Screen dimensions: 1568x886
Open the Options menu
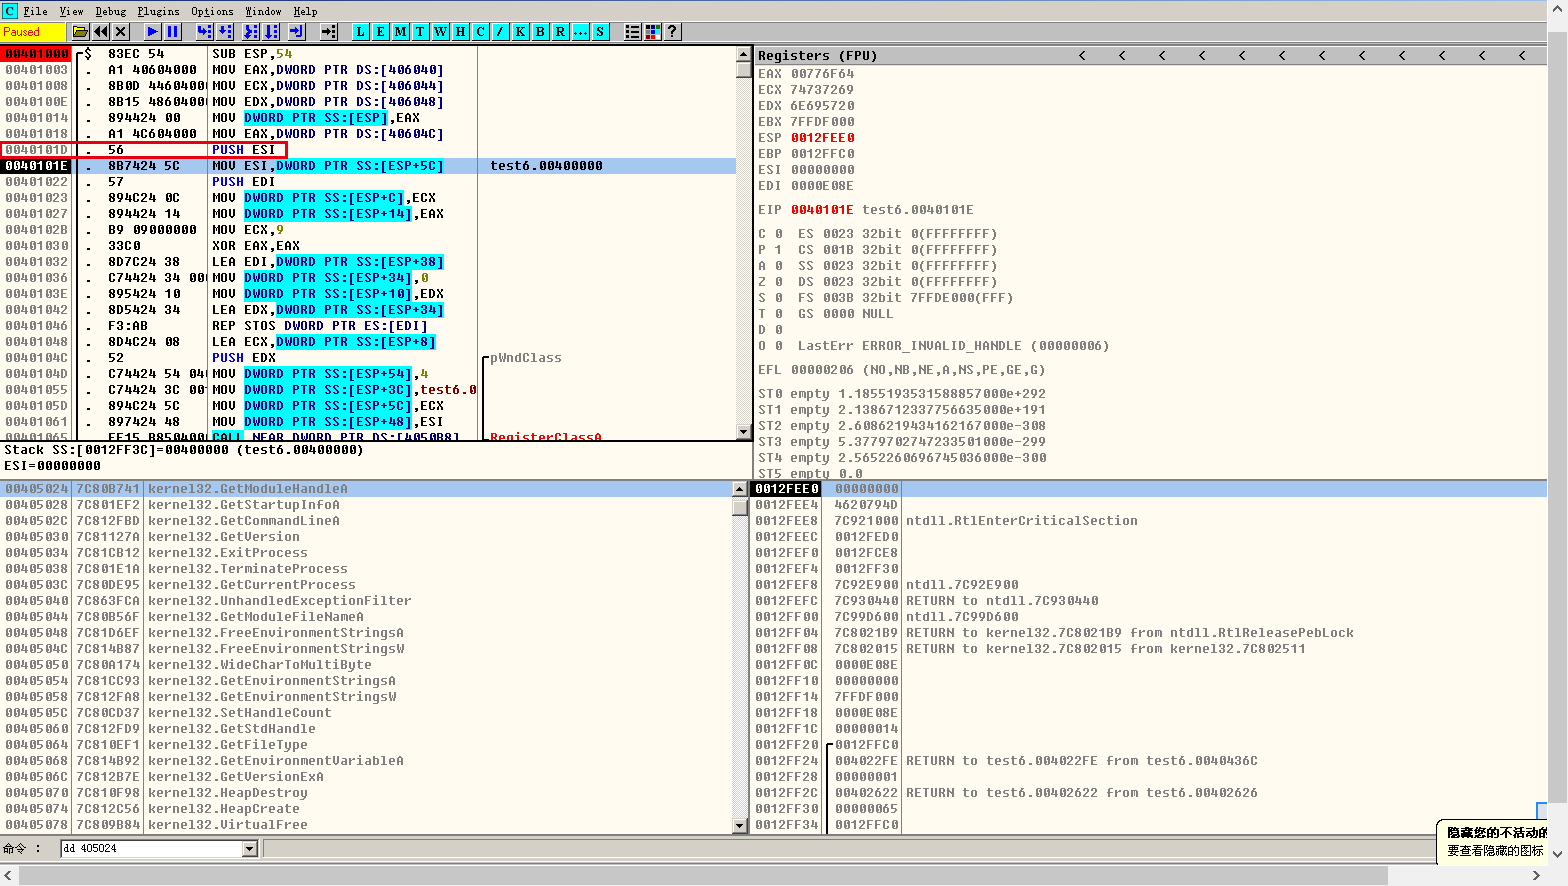tap(212, 12)
